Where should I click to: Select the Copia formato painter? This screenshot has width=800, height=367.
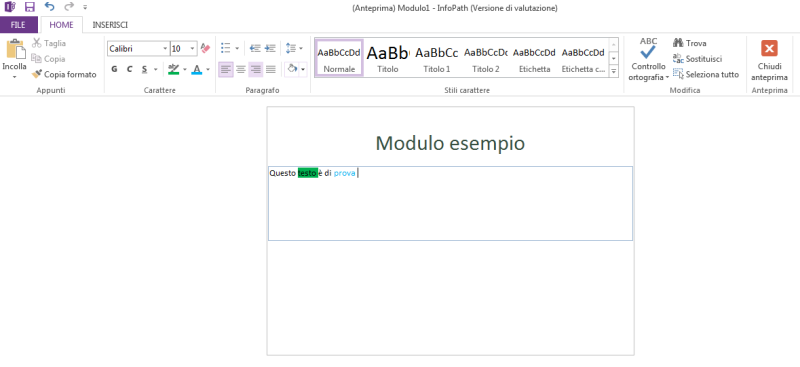[64, 75]
